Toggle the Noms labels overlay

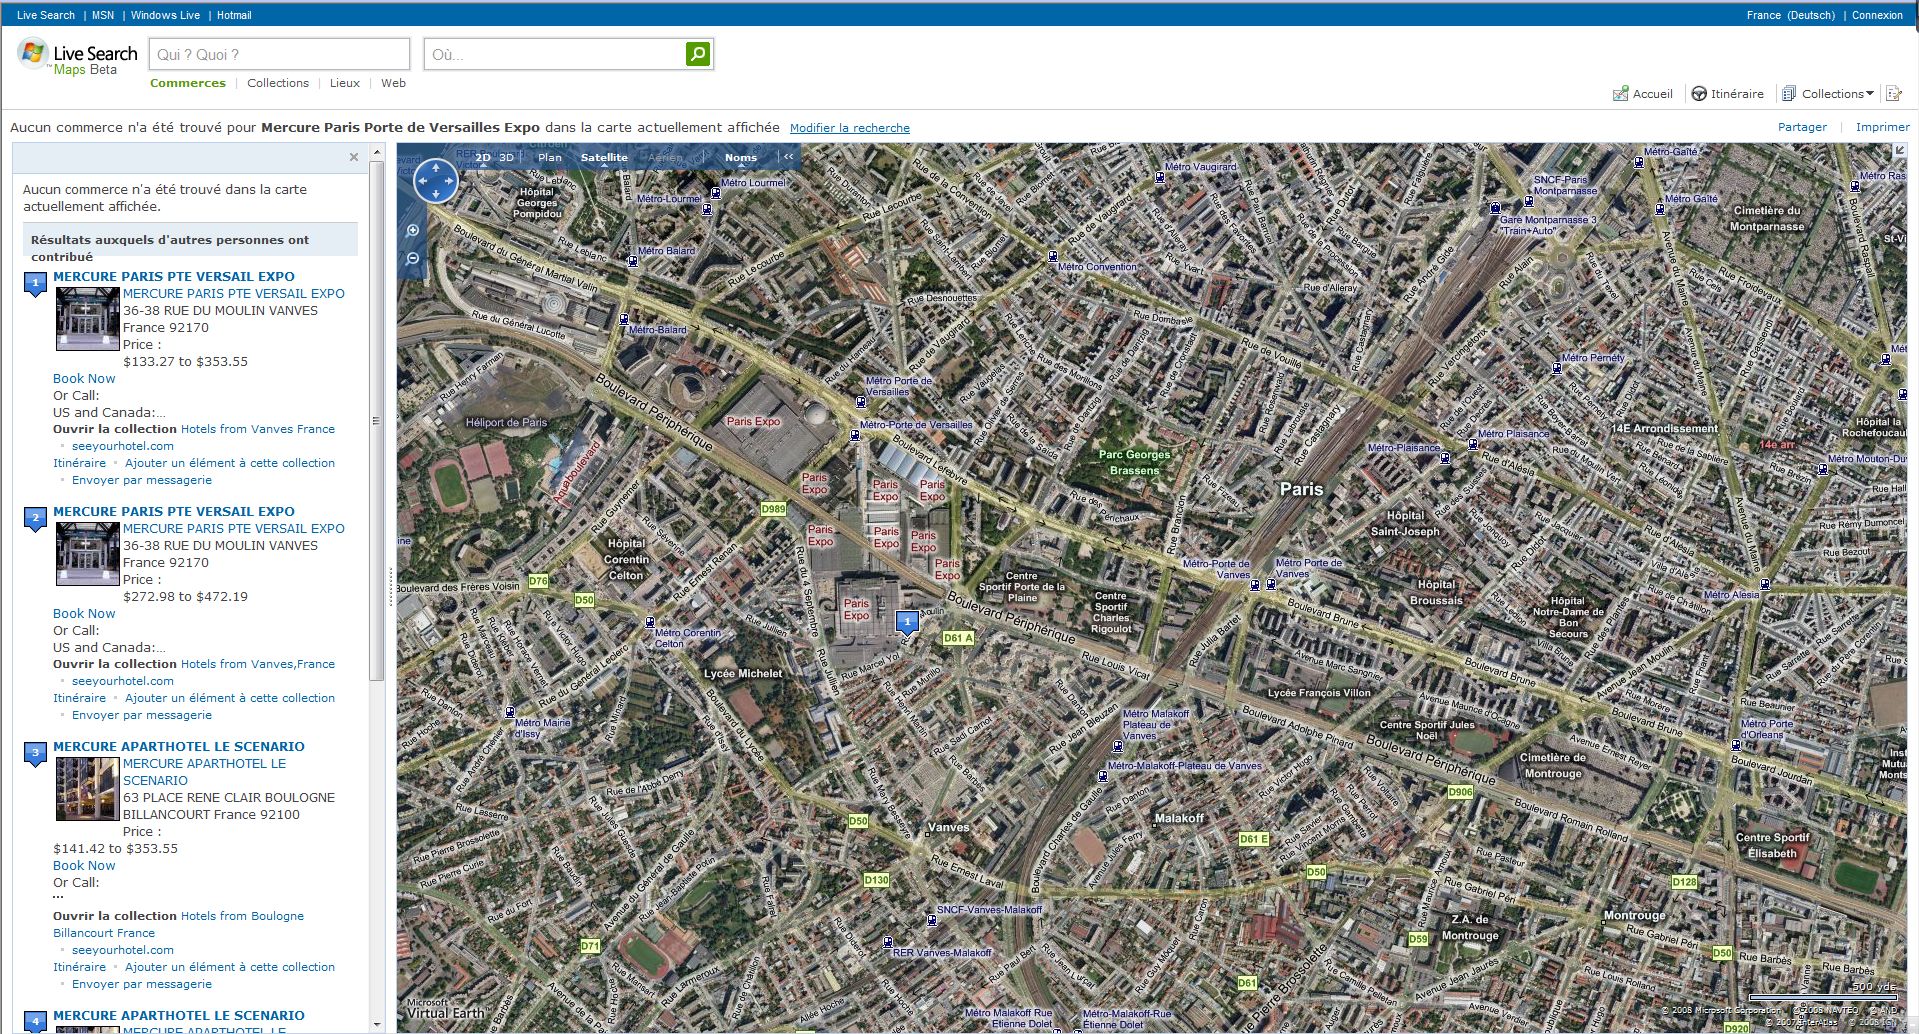point(741,158)
